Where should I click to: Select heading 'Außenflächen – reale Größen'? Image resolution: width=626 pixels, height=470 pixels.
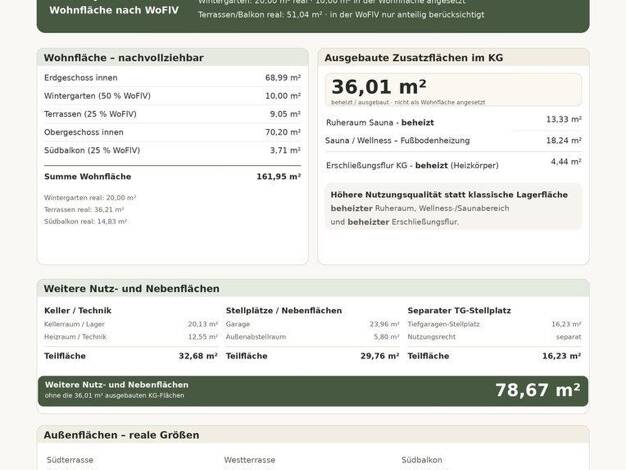(121, 435)
